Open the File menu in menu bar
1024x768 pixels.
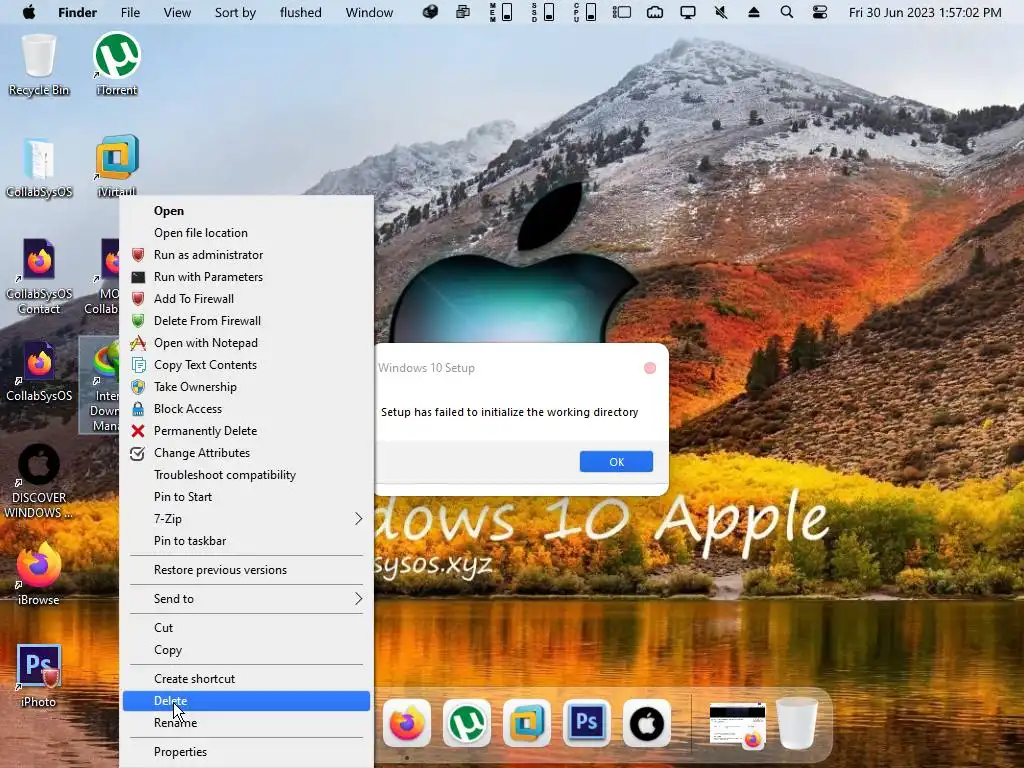(x=130, y=12)
